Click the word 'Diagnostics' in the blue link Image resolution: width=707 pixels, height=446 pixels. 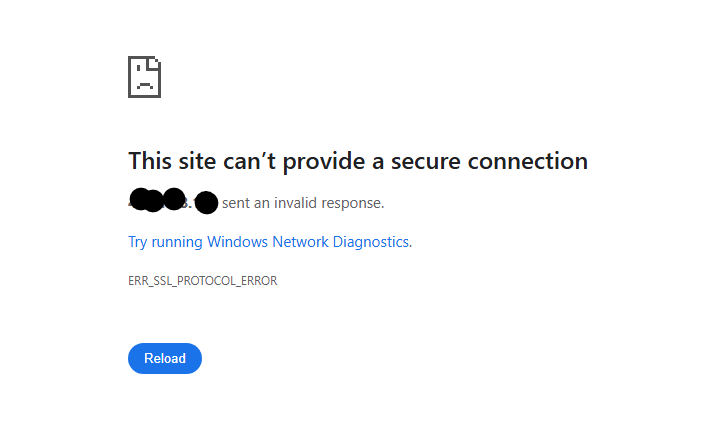tap(371, 242)
